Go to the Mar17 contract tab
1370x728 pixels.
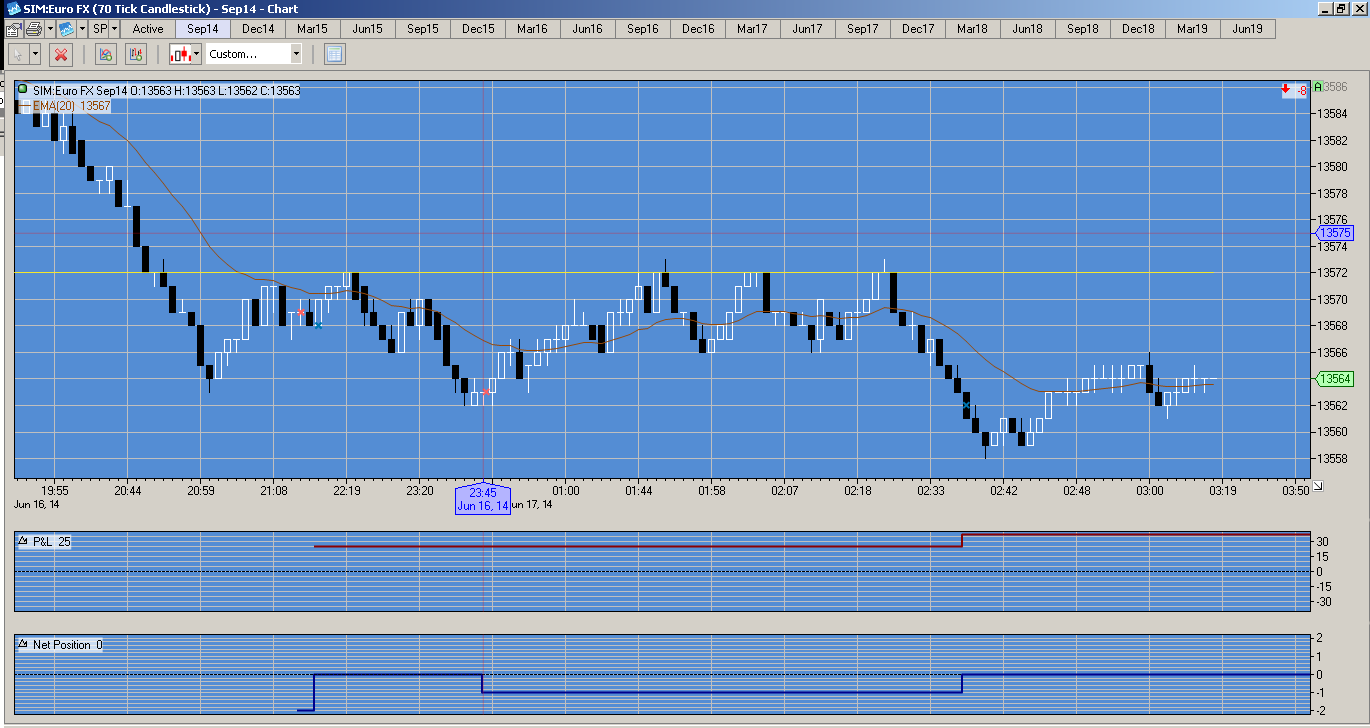click(753, 29)
